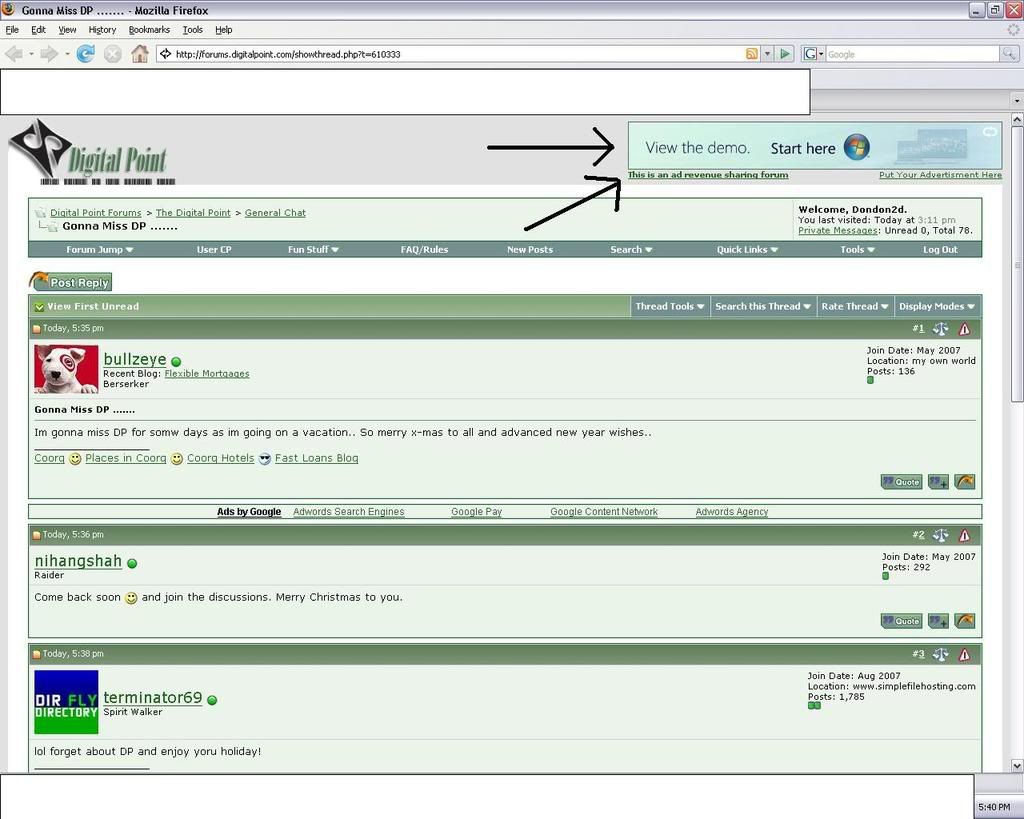Click the vertical scrollbar down arrow
1024x819 pixels.
click(x=1017, y=765)
